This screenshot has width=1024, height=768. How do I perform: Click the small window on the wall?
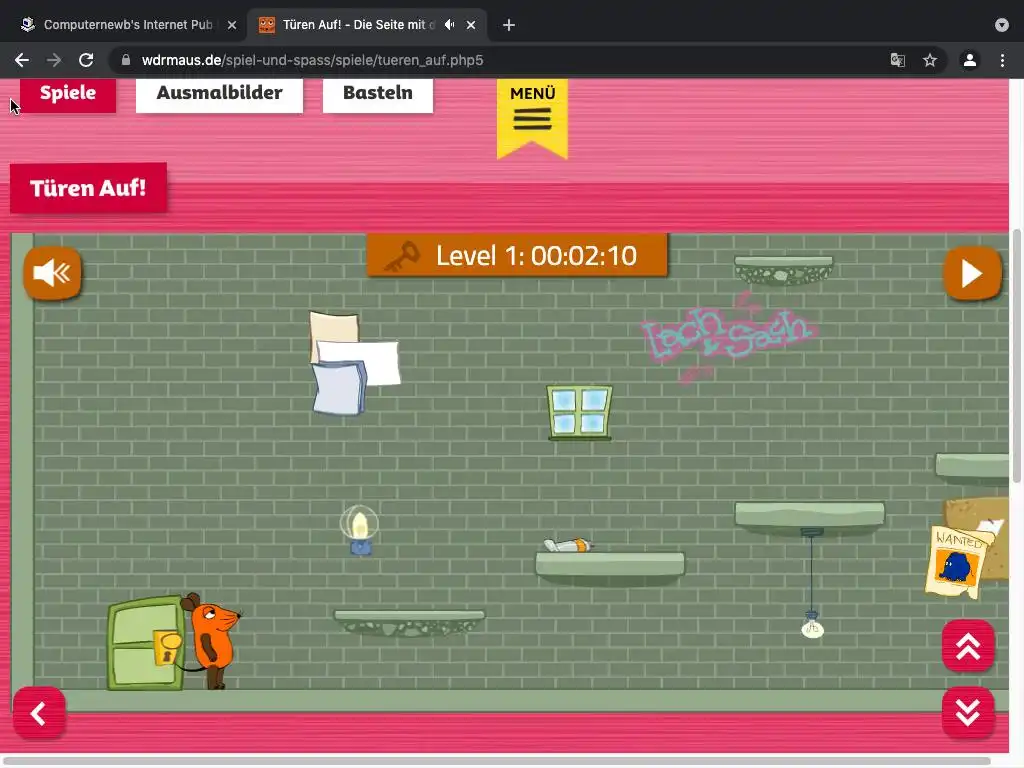pyautogui.click(x=580, y=412)
